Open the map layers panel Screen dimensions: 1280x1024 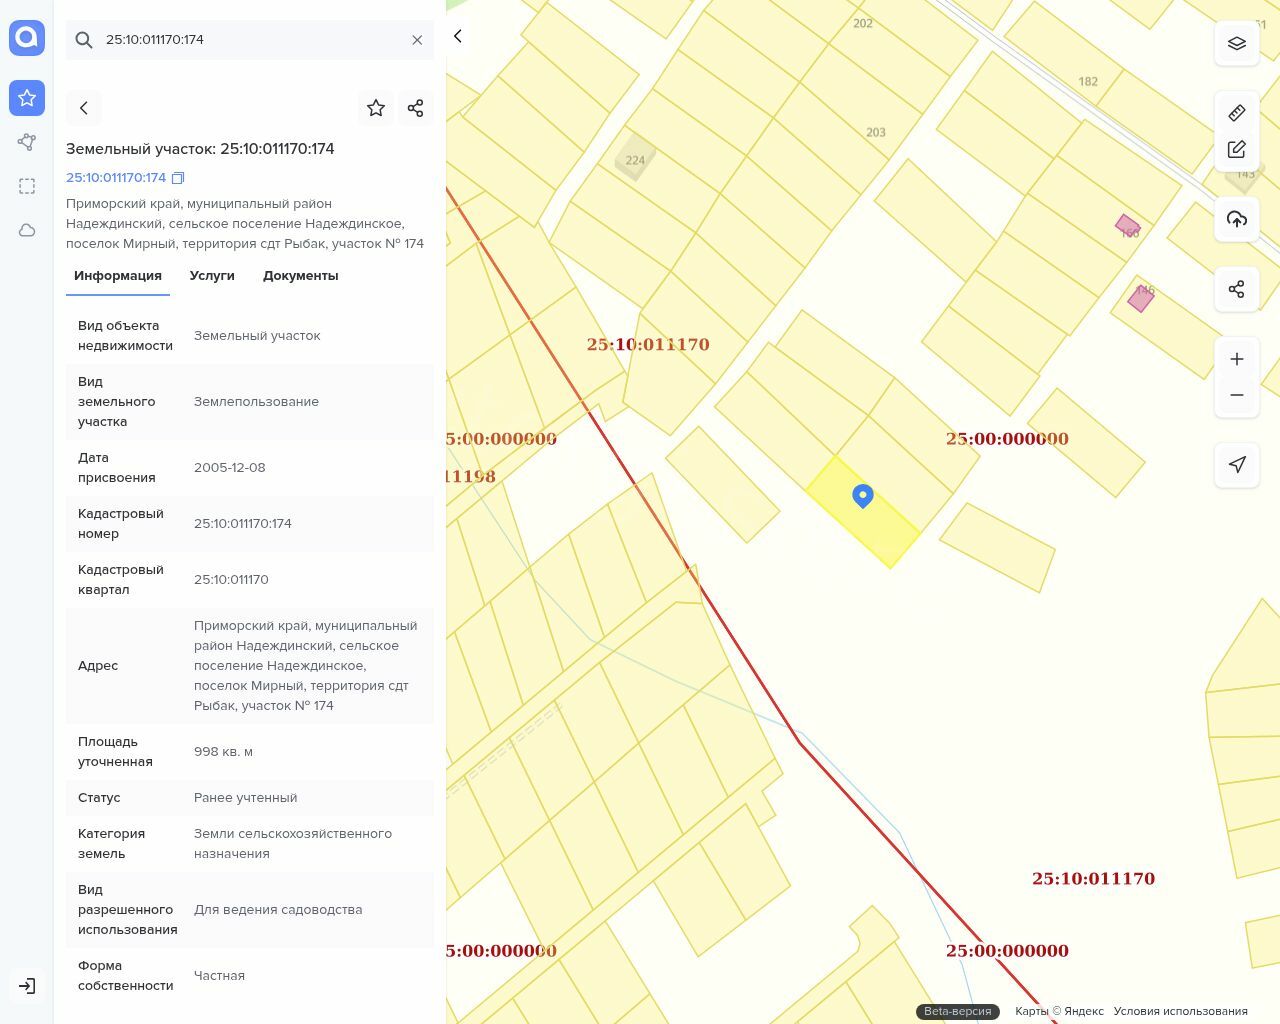pyautogui.click(x=1236, y=43)
